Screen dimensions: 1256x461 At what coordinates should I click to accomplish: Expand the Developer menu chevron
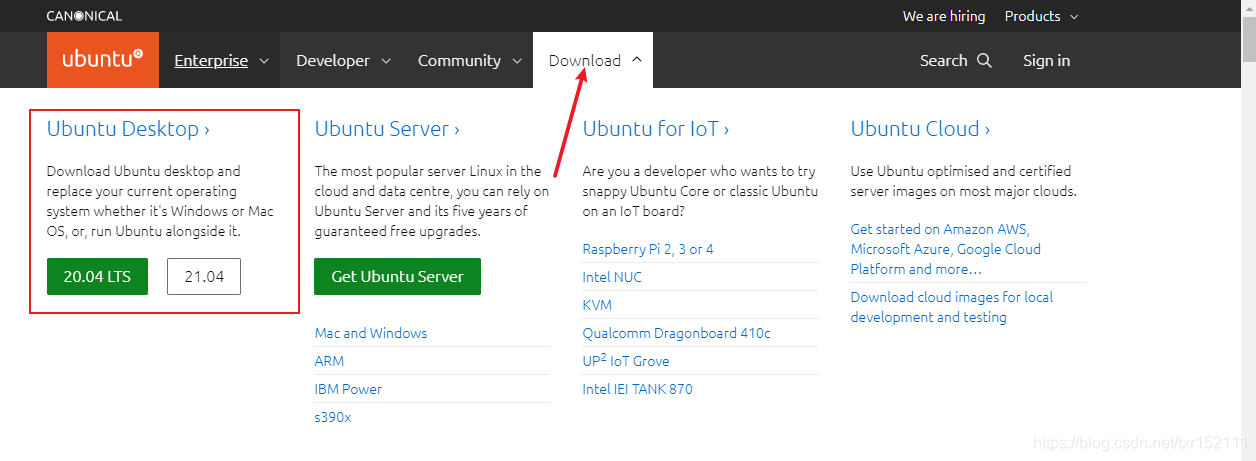[386, 61]
